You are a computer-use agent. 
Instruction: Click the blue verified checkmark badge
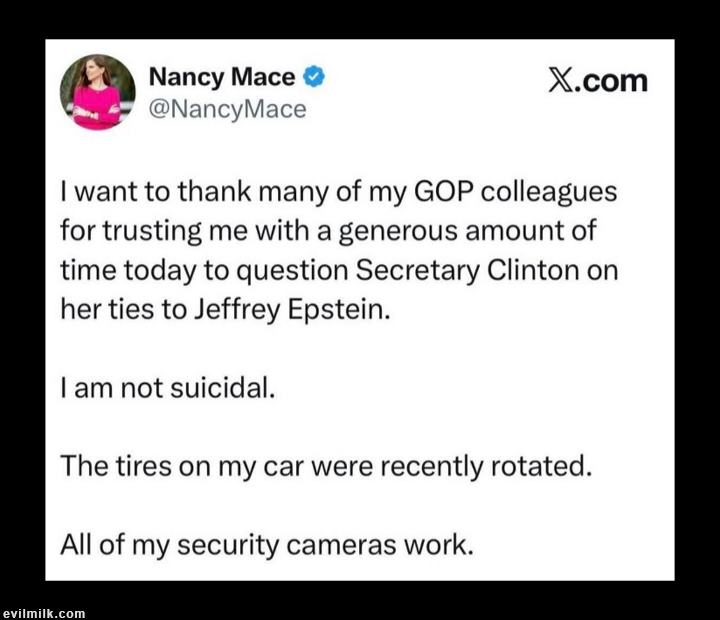coord(314,77)
